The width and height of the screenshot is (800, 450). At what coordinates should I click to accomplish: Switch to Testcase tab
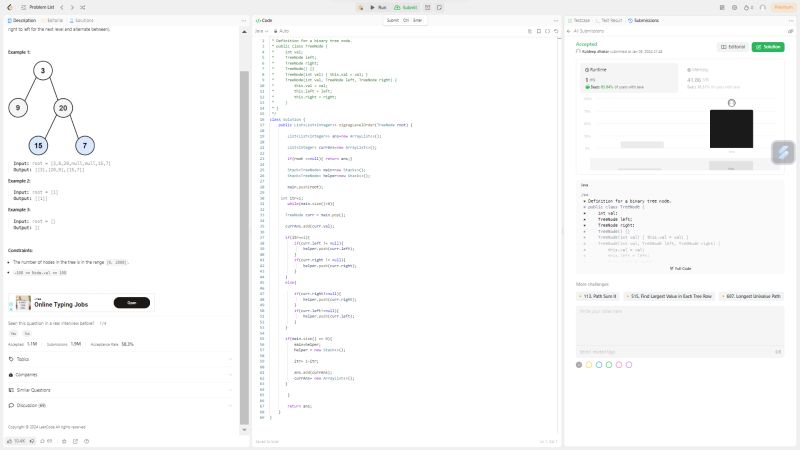click(x=579, y=20)
